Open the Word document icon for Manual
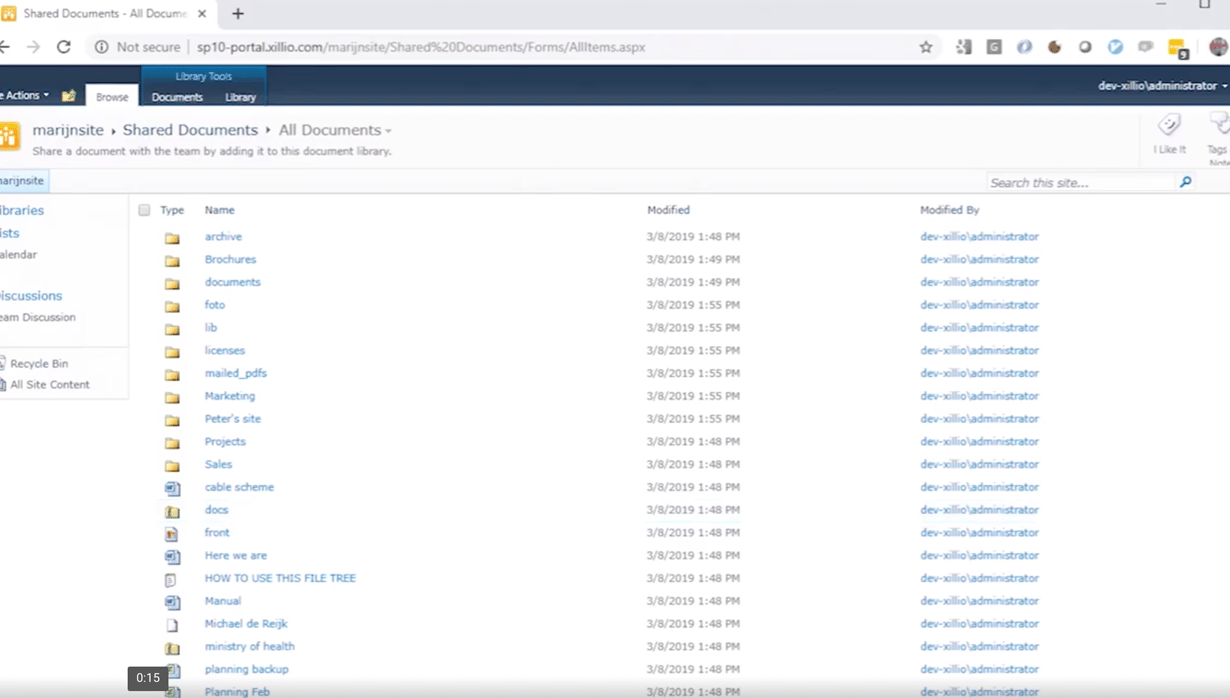The height and width of the screenshot is (698, 1230). click(x=172, y=601)
